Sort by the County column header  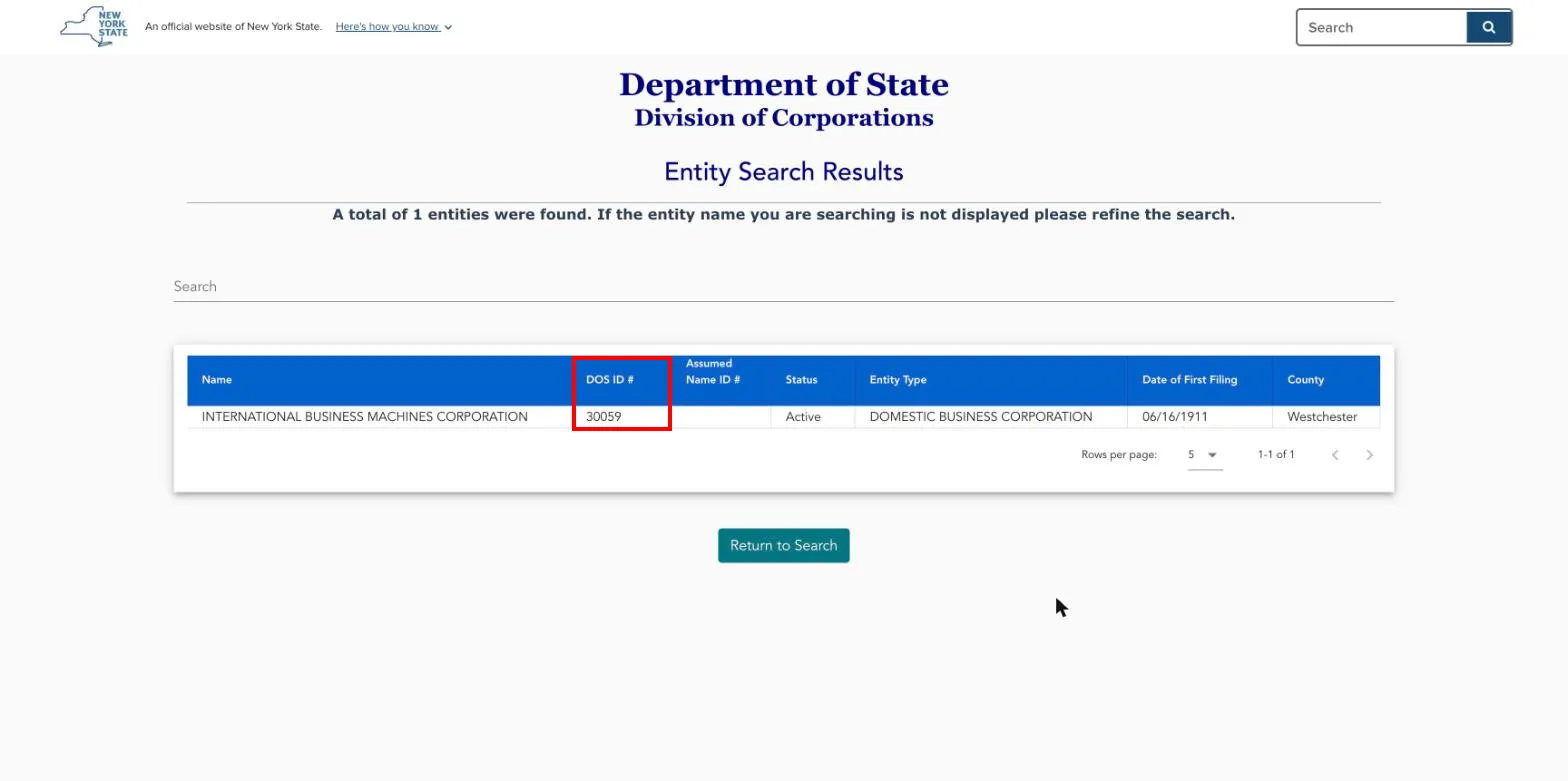coord(1306,380)
